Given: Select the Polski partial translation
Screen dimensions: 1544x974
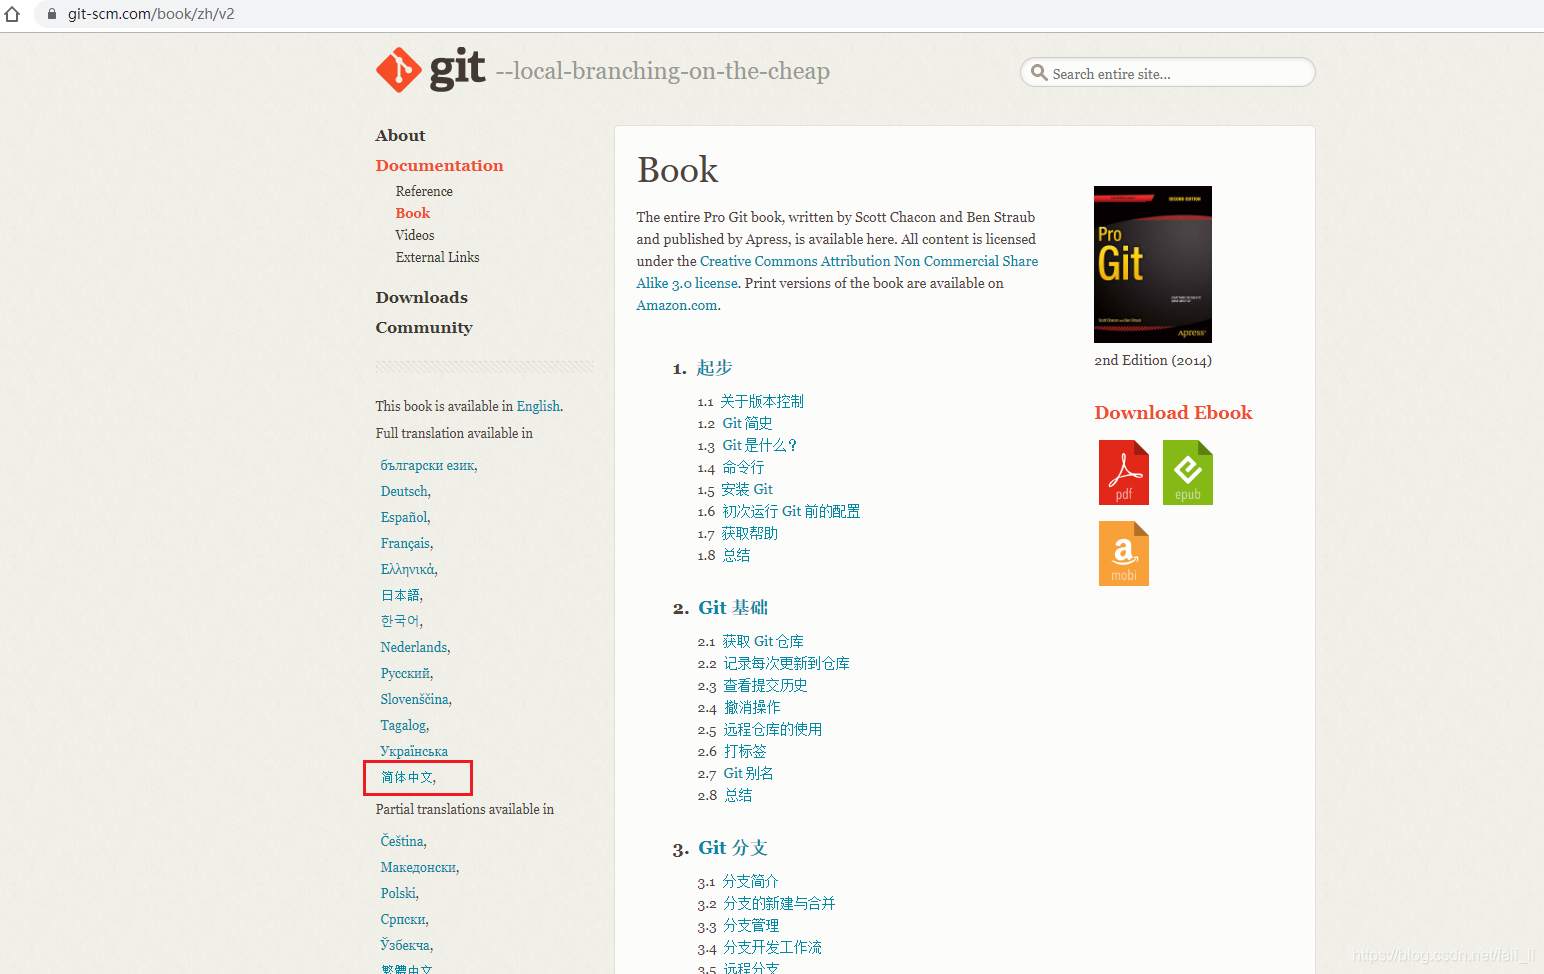Looking at the screenshot, I should pos(398,893).
